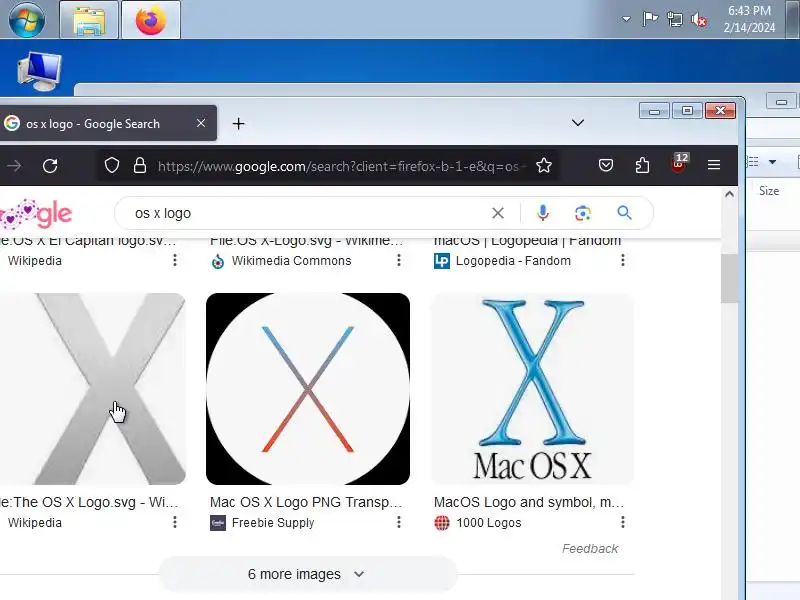800x600 pixels.
Task: Open the colorful X circle logo thumbnail
Action: click(308, 389)
